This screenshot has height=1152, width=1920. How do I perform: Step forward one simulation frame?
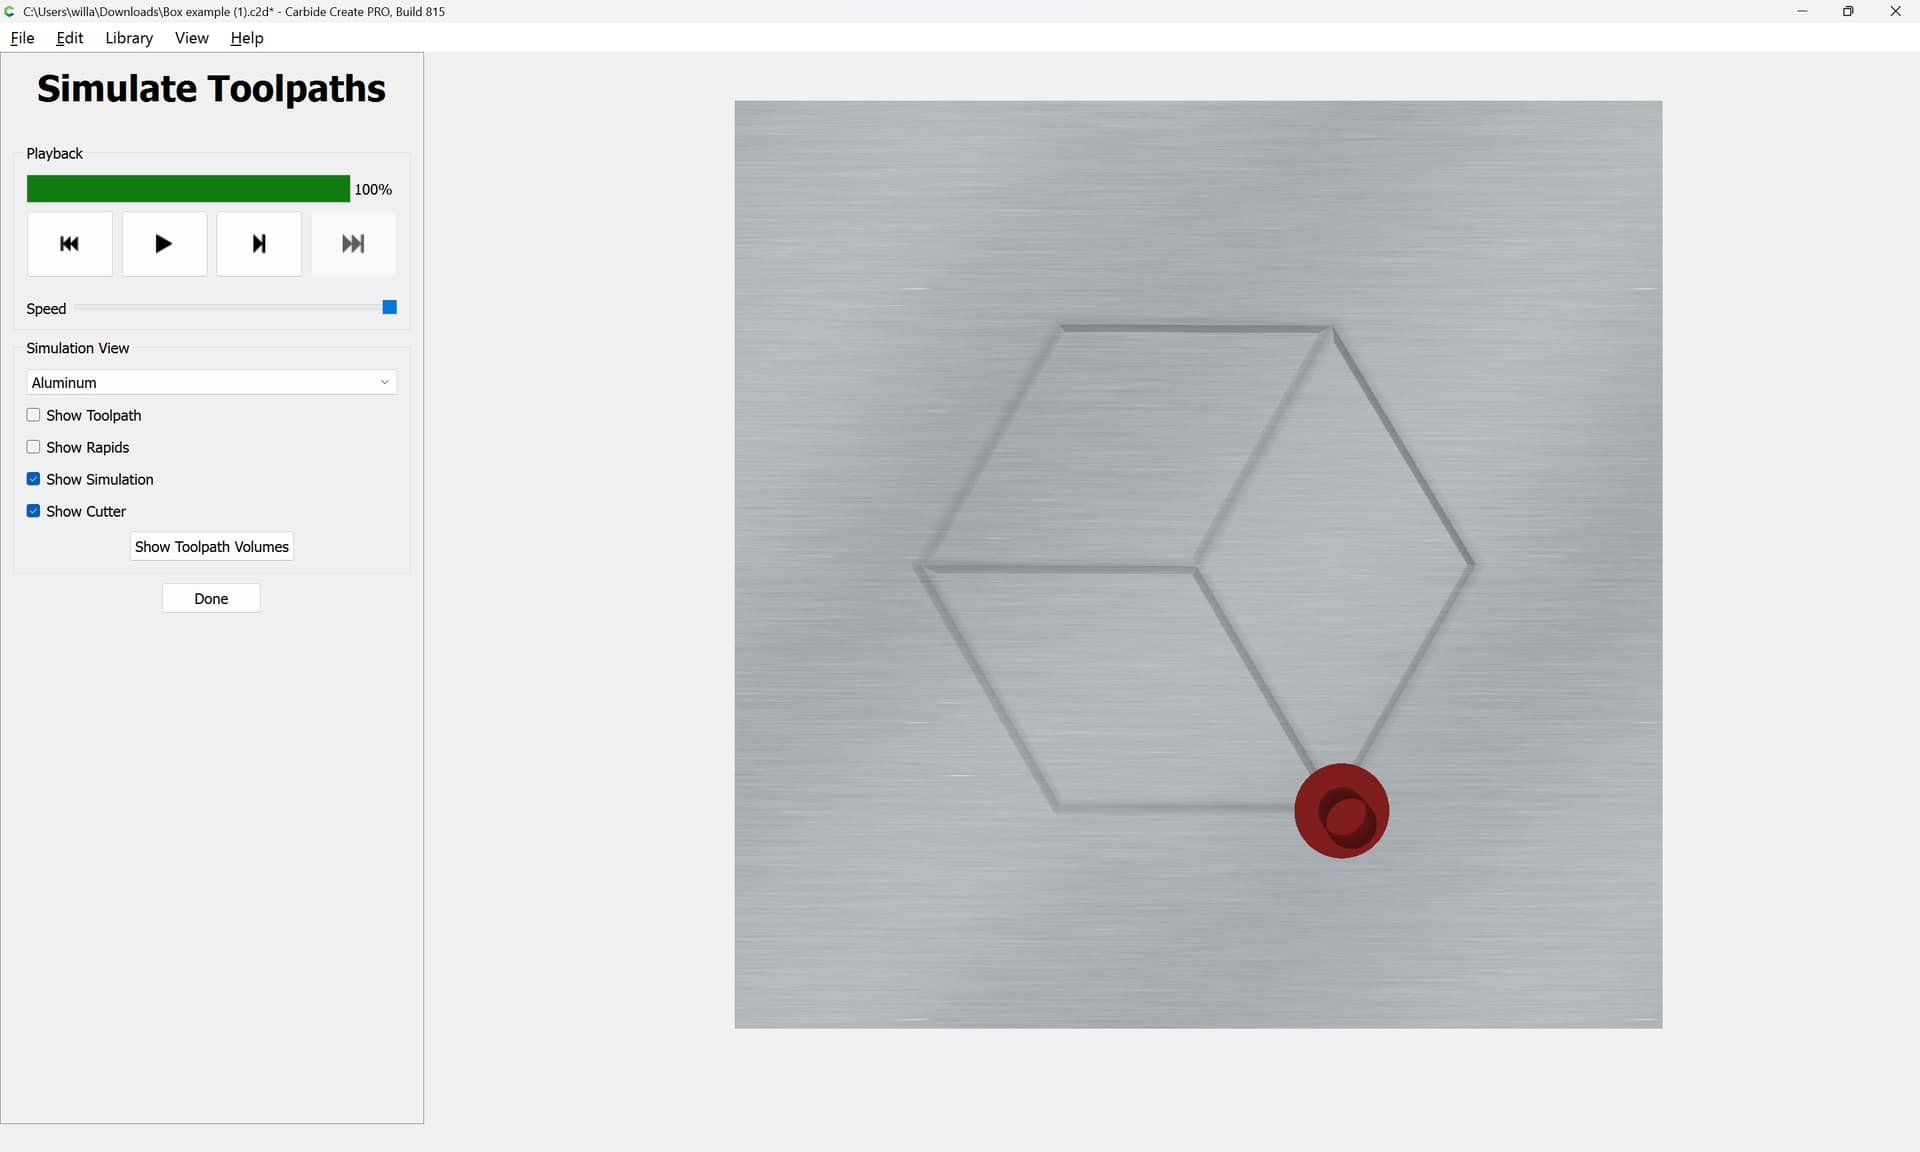click(259, 243)
